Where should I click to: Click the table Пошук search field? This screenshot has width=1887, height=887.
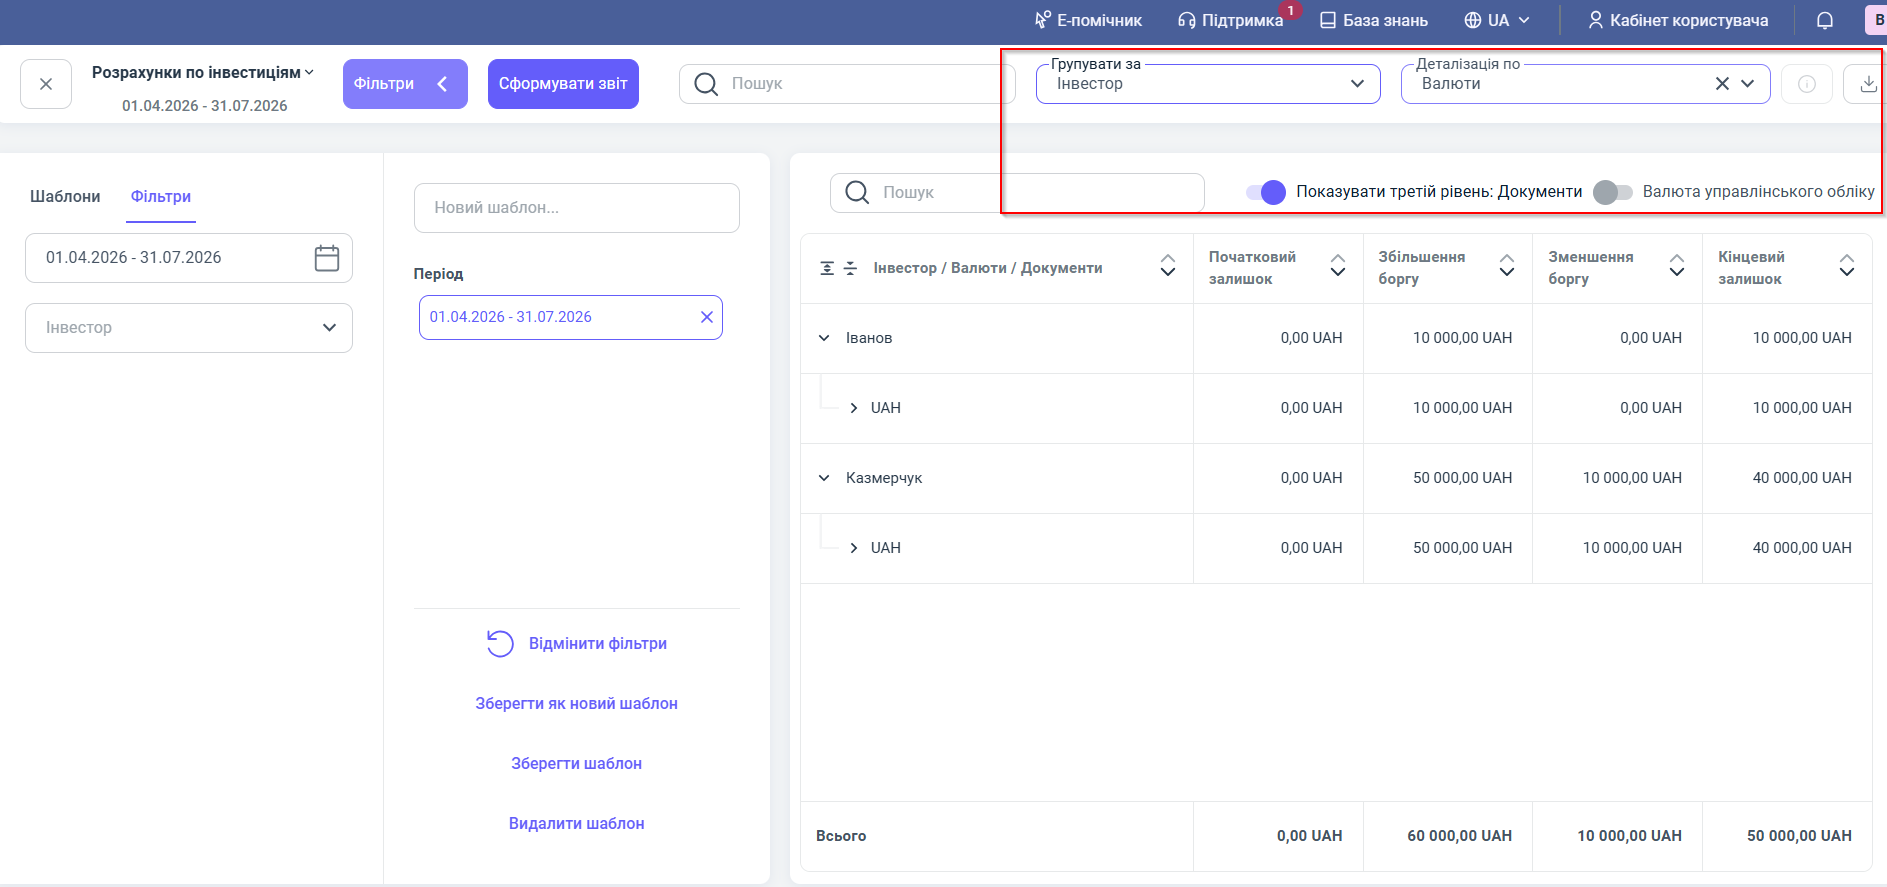tap(1017, 192)
